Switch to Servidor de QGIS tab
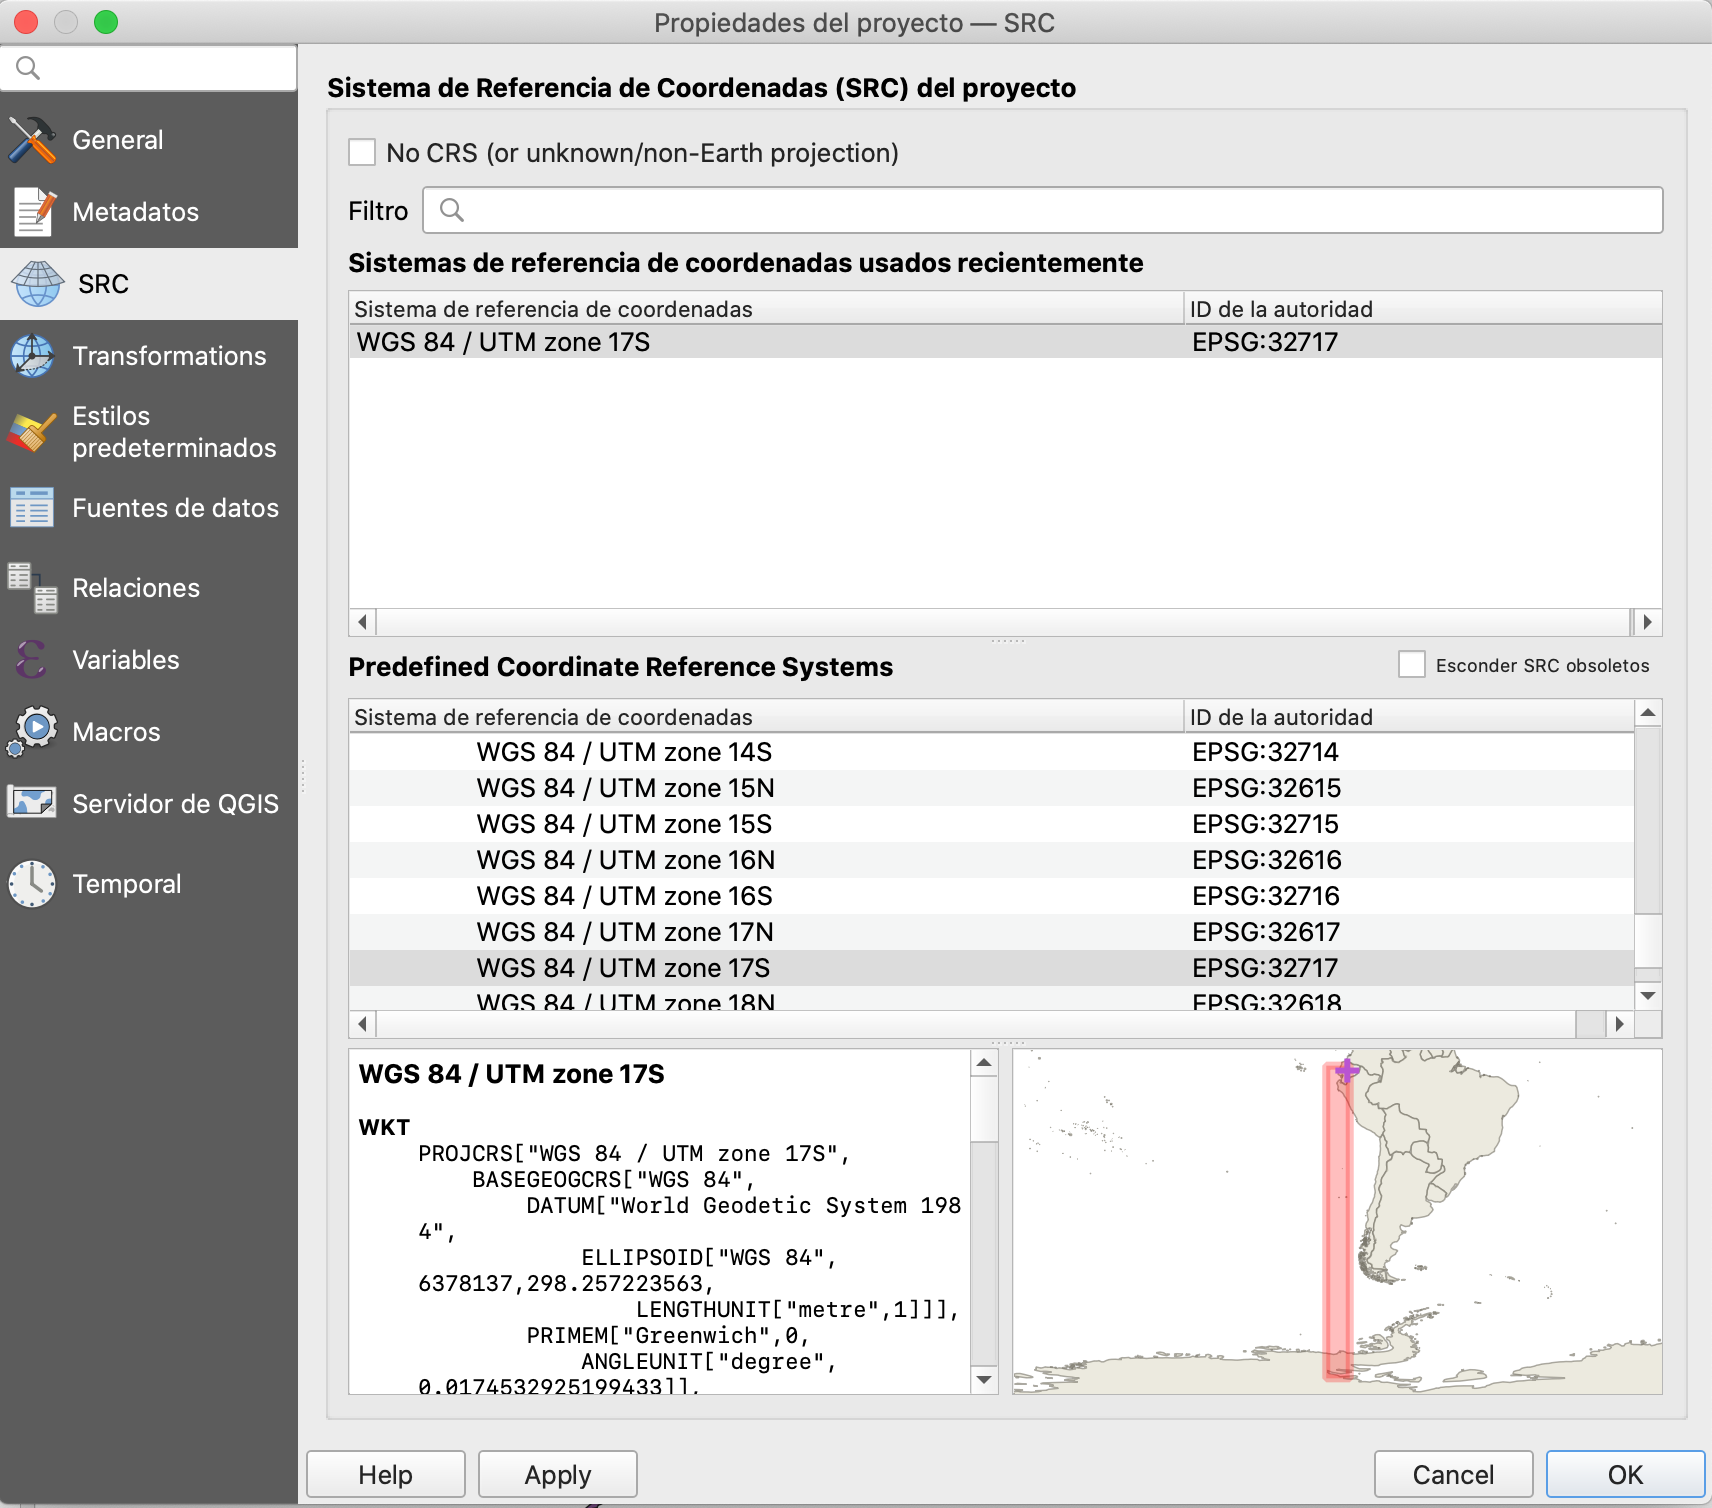Image resolution: width=1712 pixels, height=1508 pixels. tap(175, 804)
